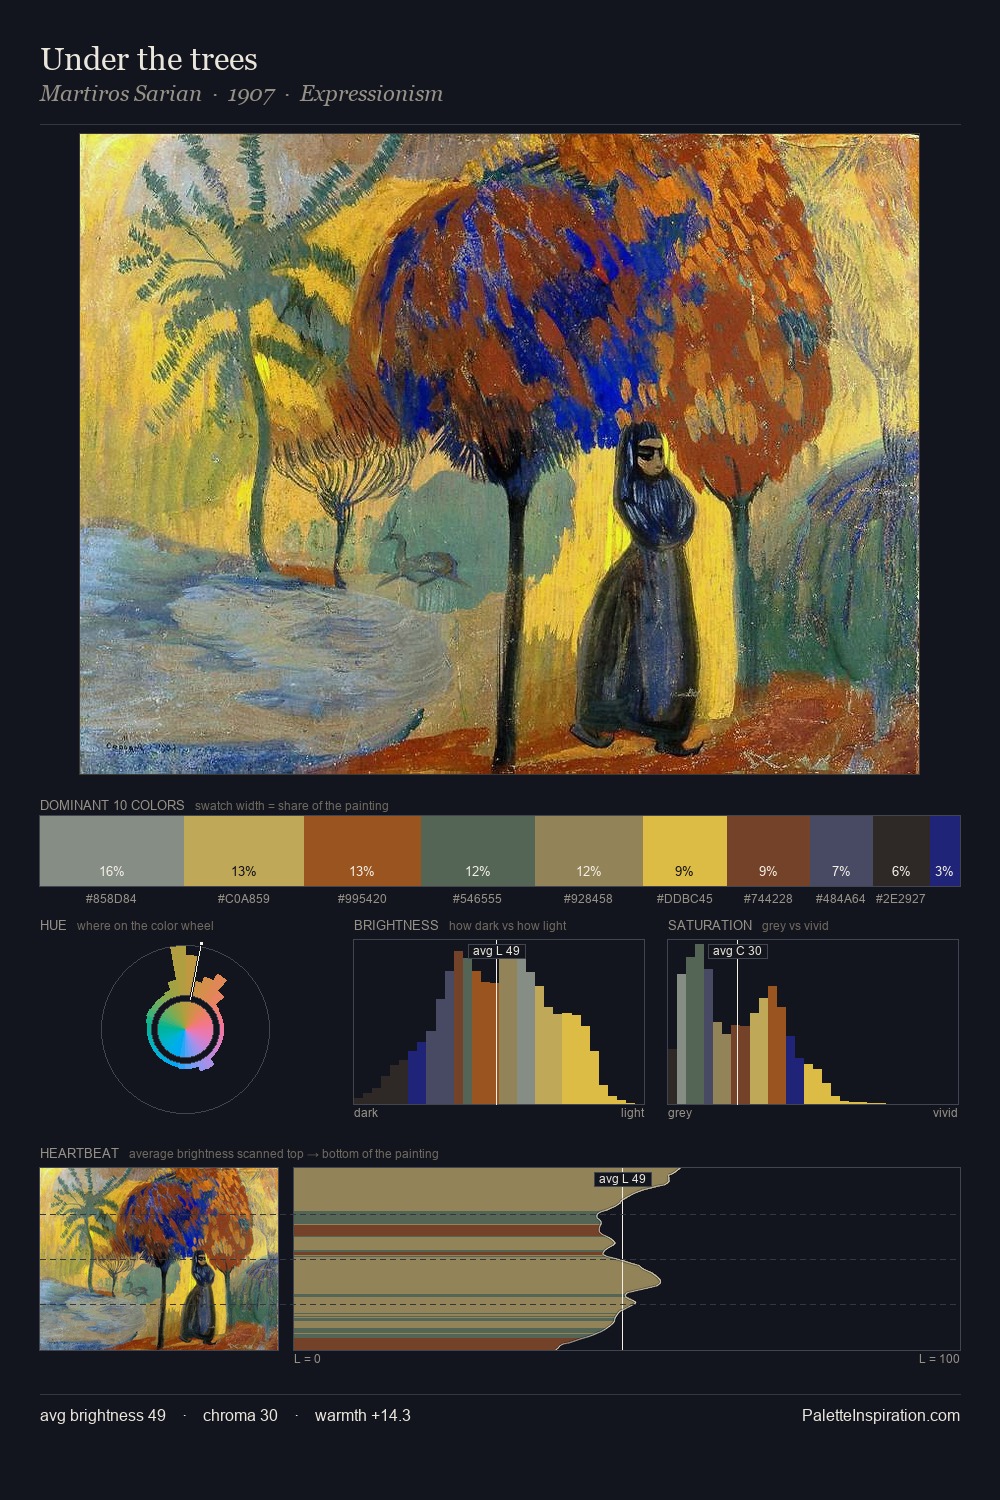This screenshot has width=1000, height=1500.
Task: Click the HEARTBEAT section heading
Action: [79, 1153]
